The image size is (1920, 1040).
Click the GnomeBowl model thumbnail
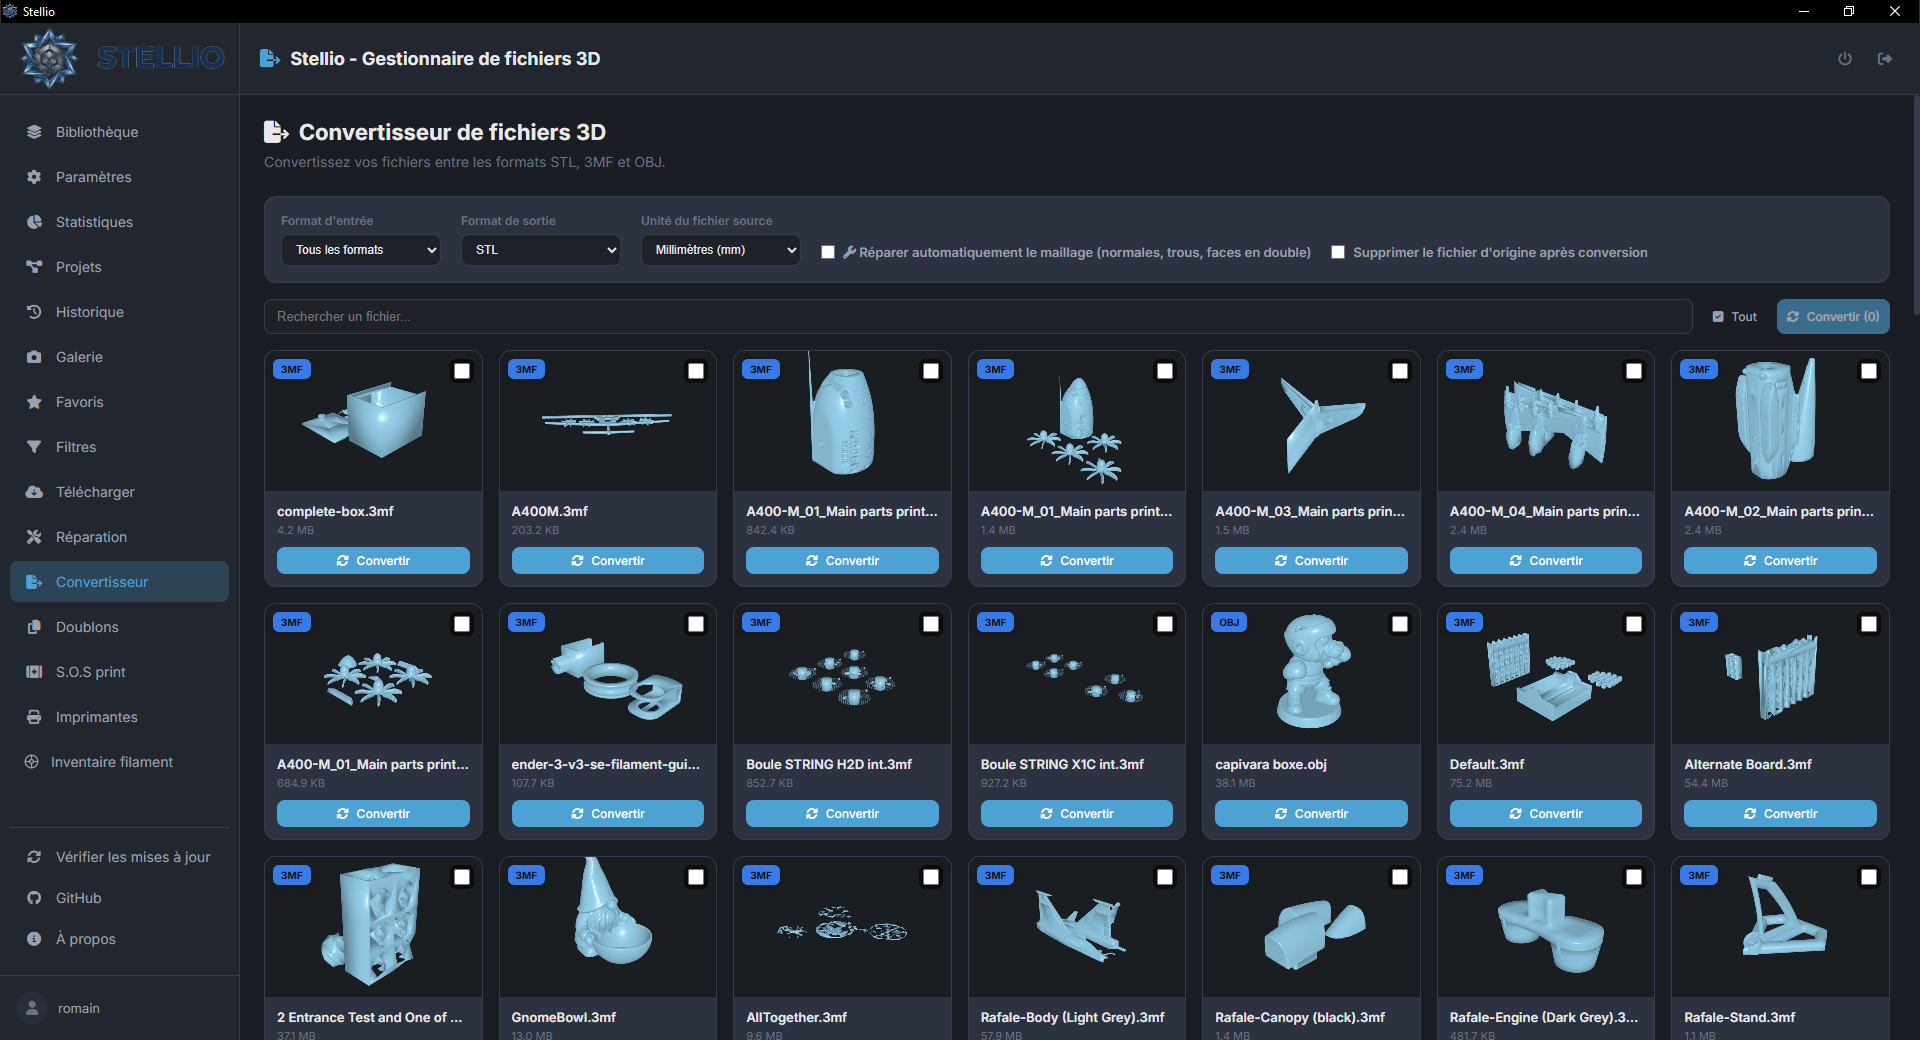[x=608, y=927]
